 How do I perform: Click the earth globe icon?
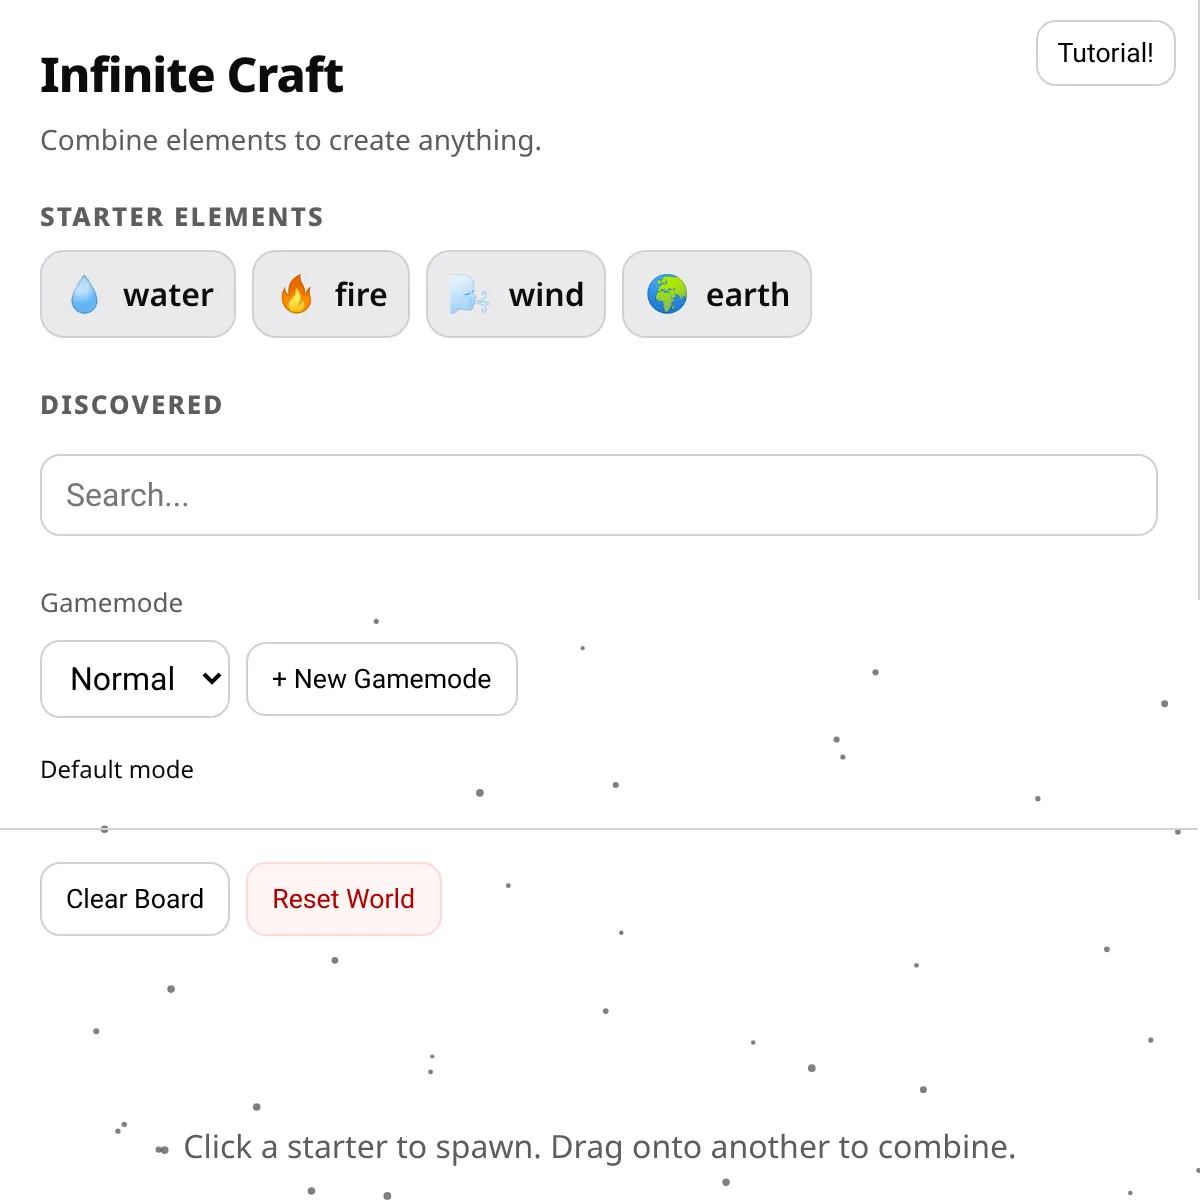click(667, 294)
